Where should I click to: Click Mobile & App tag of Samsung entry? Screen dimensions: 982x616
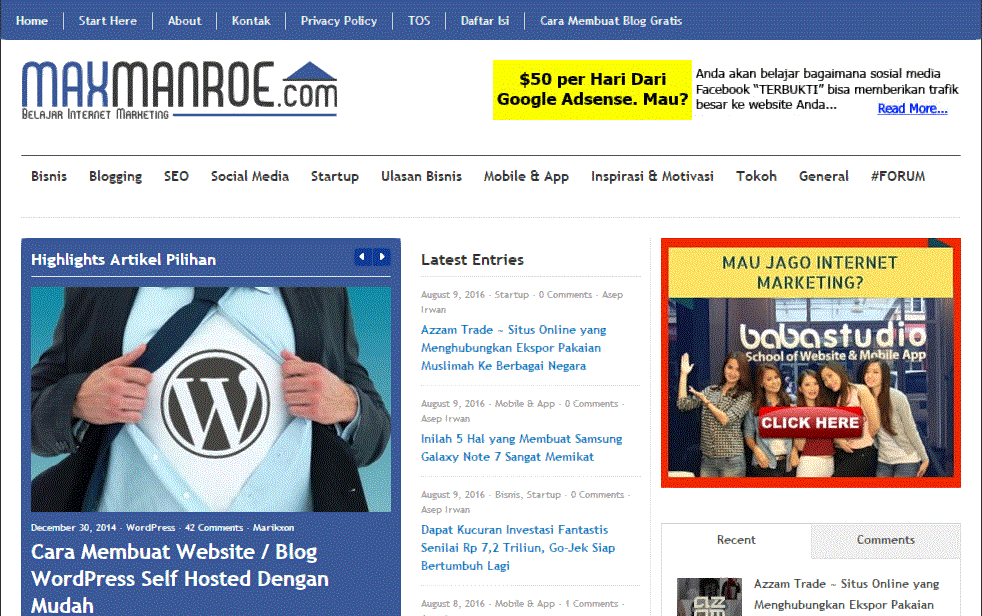(525, 404)
